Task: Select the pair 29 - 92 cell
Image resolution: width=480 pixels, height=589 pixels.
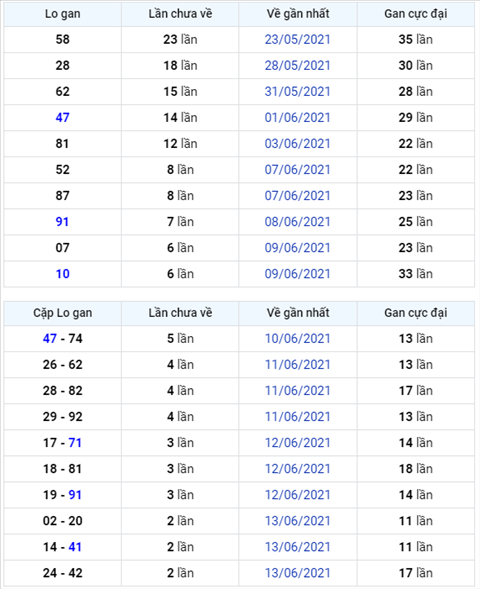Action: (x=62, y=417)
